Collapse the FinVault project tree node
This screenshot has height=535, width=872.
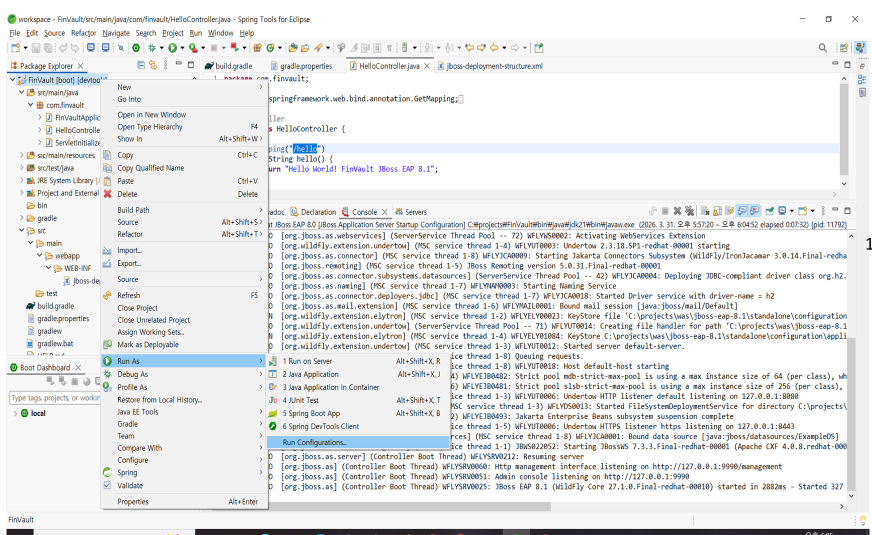tap(12, 80)
